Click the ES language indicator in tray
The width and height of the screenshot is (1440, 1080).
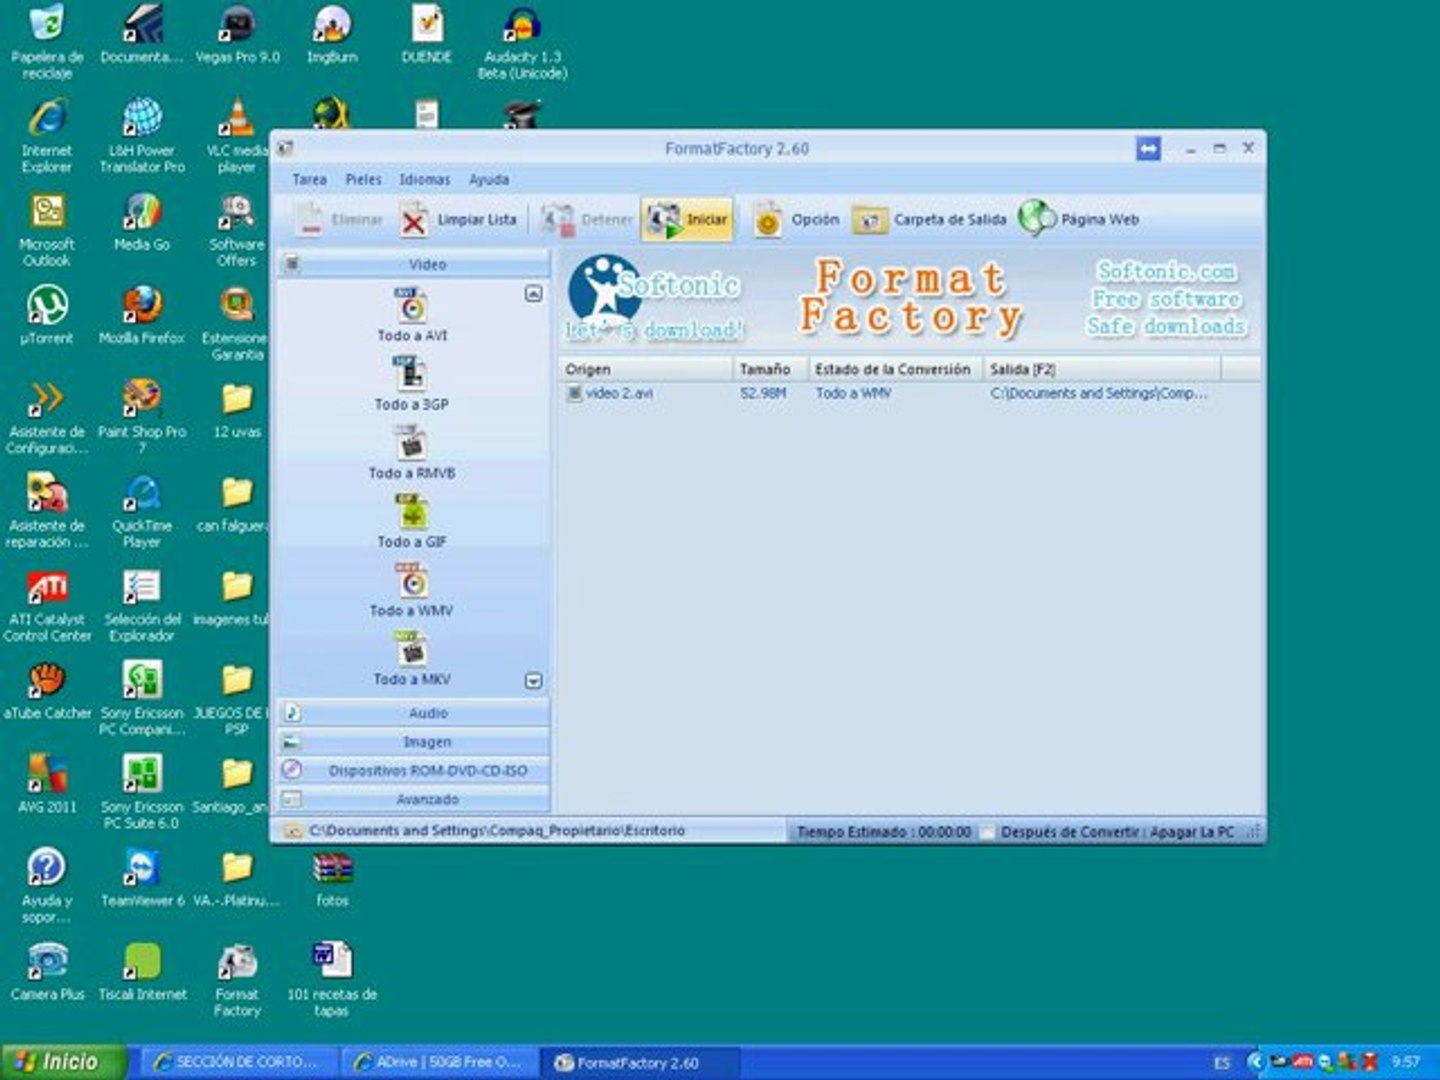pyautogui.click(x=1222, y=1062)
